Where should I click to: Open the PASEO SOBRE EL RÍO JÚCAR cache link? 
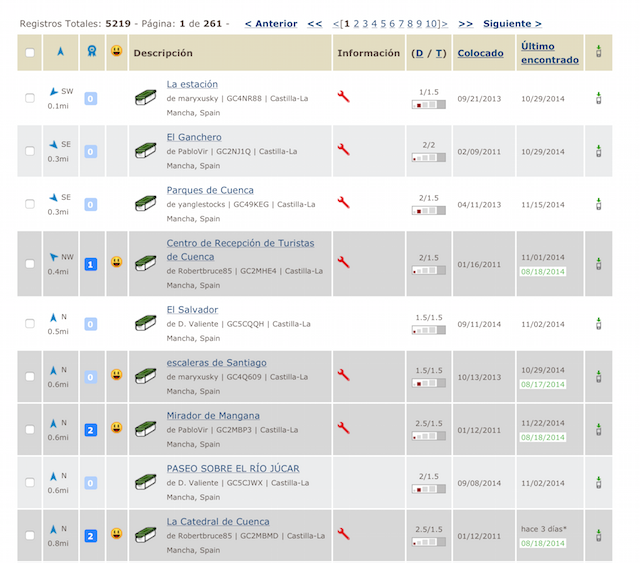(x=233, y=468)
